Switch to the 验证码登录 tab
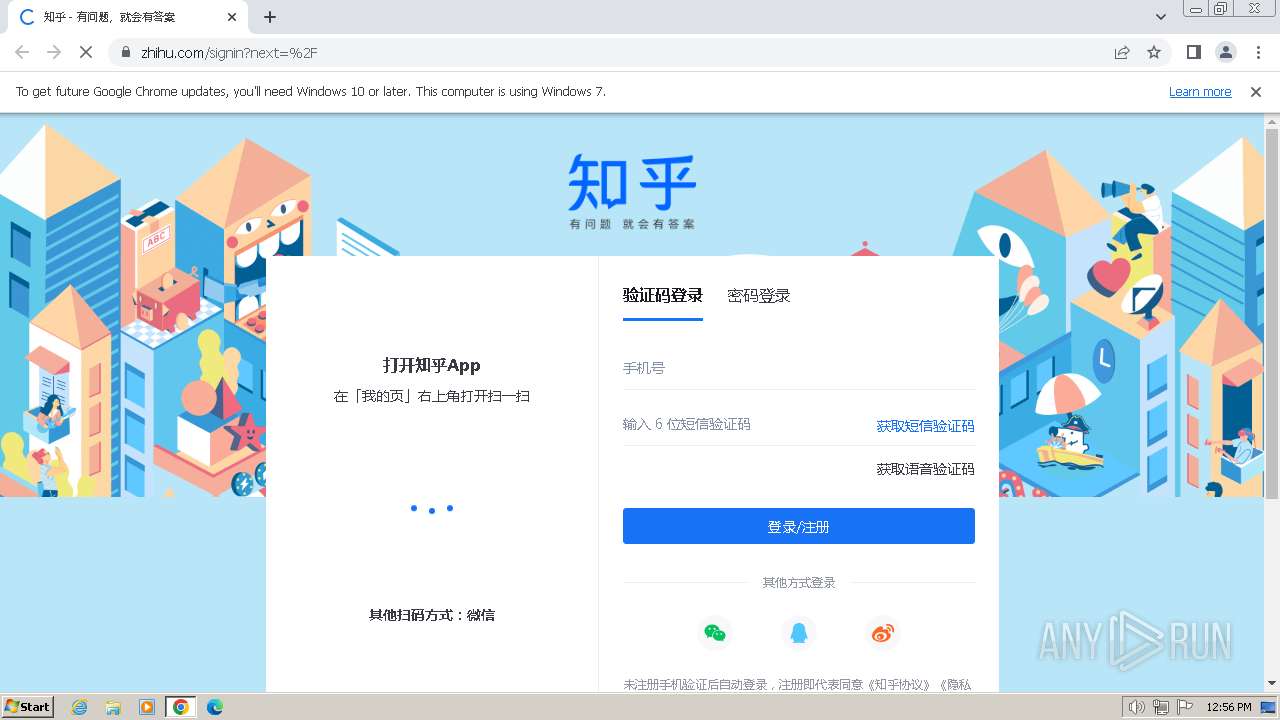The height and width of the screenshot is (720, 1280). click(663, 296)
